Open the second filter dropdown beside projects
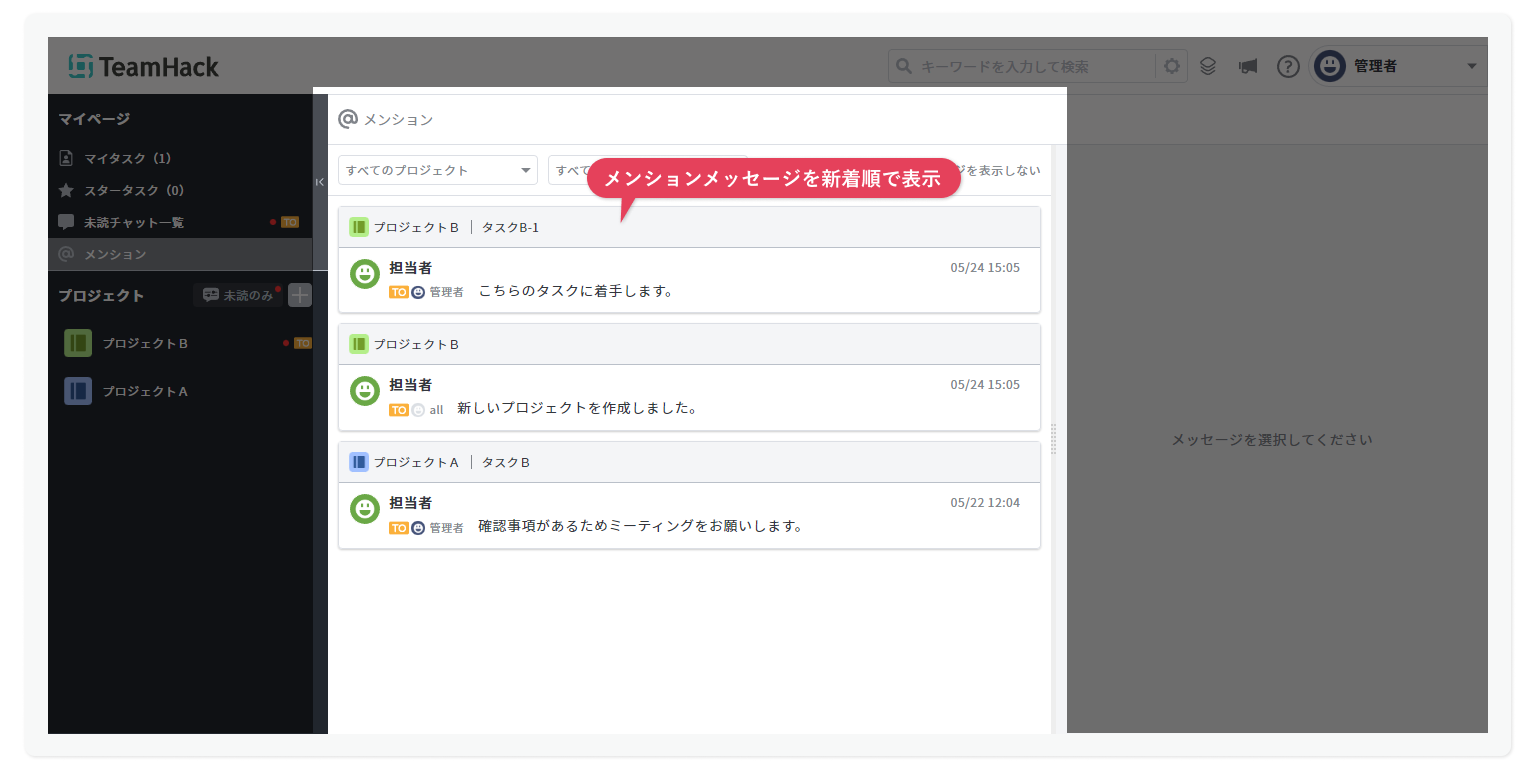Image resolution: width=1536 pixels, height=771 pixels. tap(566, 170)
